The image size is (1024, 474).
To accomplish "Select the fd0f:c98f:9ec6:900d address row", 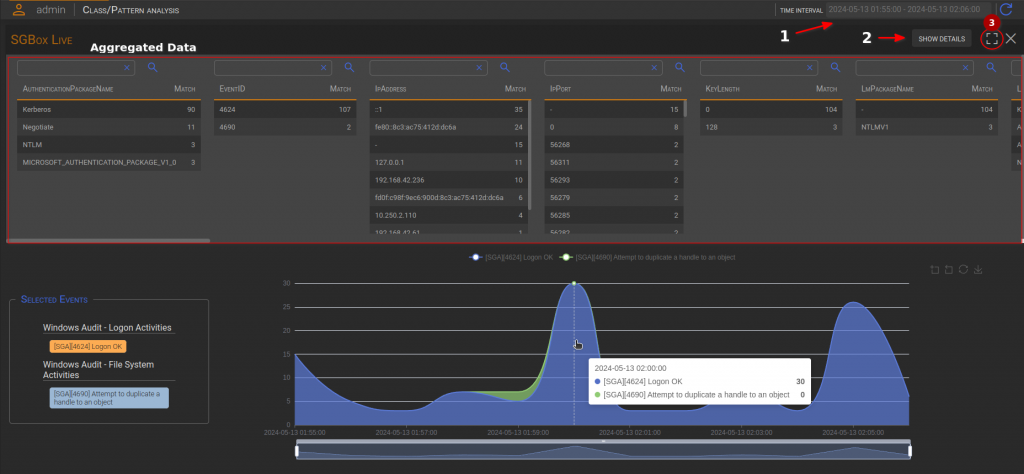I will click(x=448, y=197).
